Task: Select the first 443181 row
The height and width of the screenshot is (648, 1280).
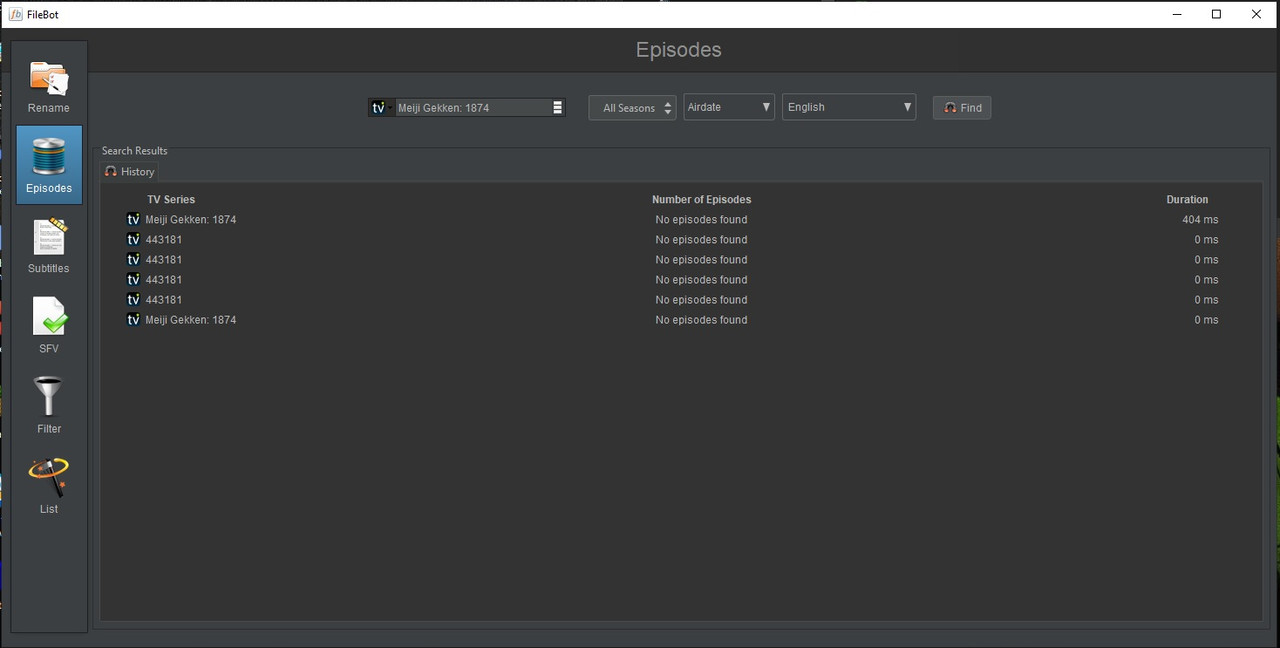Action: point(680,239)
